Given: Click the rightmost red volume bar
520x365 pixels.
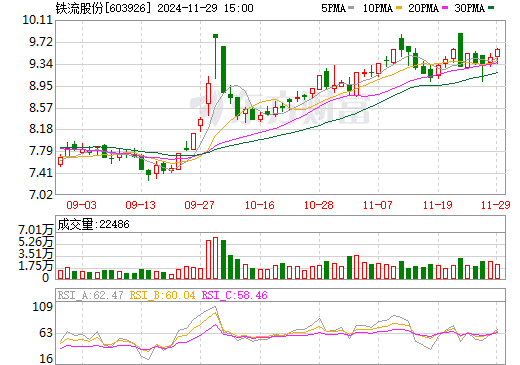Looking at the screenshot, I should coord(497,271).
